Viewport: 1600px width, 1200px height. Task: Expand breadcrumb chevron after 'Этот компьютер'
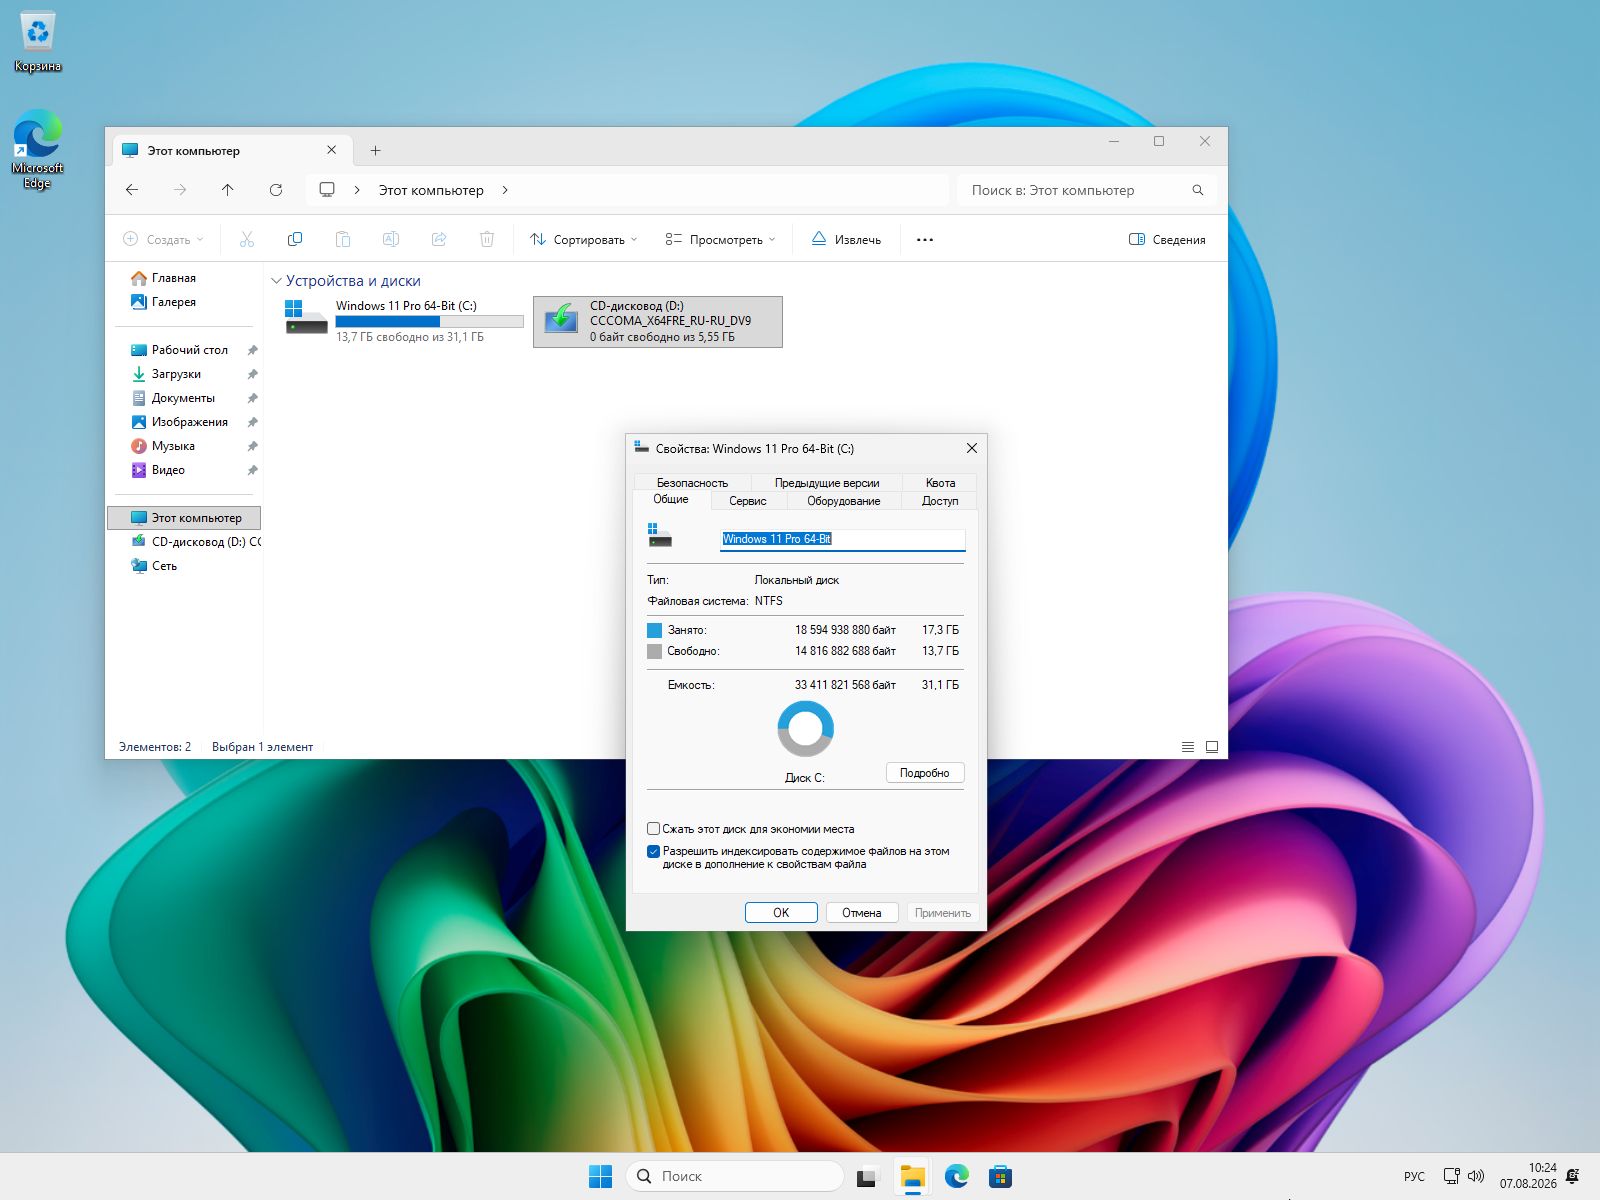505,190
